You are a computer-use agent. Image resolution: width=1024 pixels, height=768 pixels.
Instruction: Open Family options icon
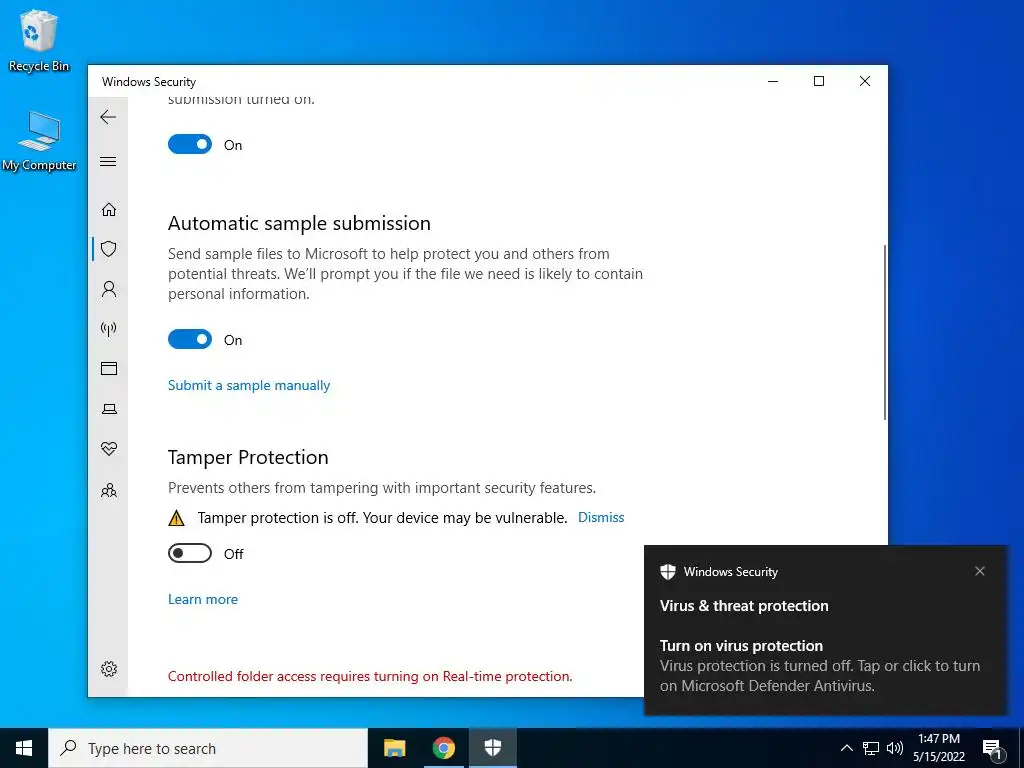(x=109, y=490)
